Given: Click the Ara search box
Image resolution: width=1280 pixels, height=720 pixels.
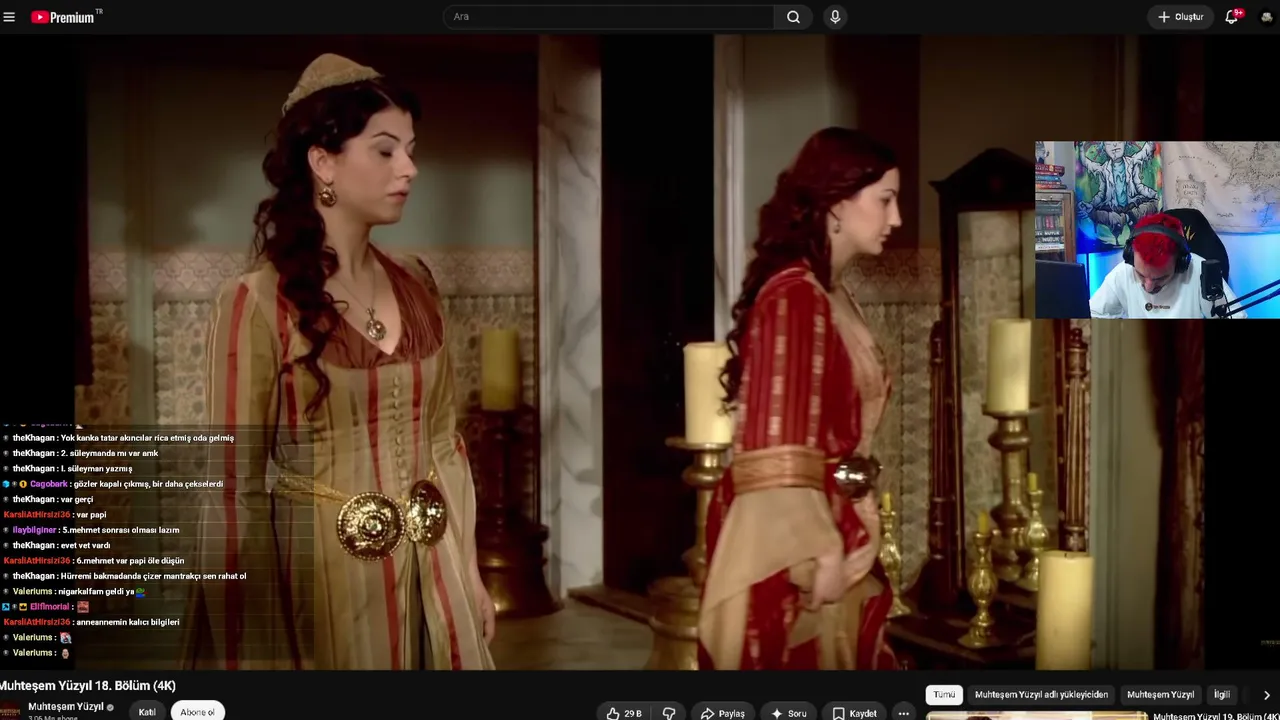Looking at the screenshot, I should (609, 17).
